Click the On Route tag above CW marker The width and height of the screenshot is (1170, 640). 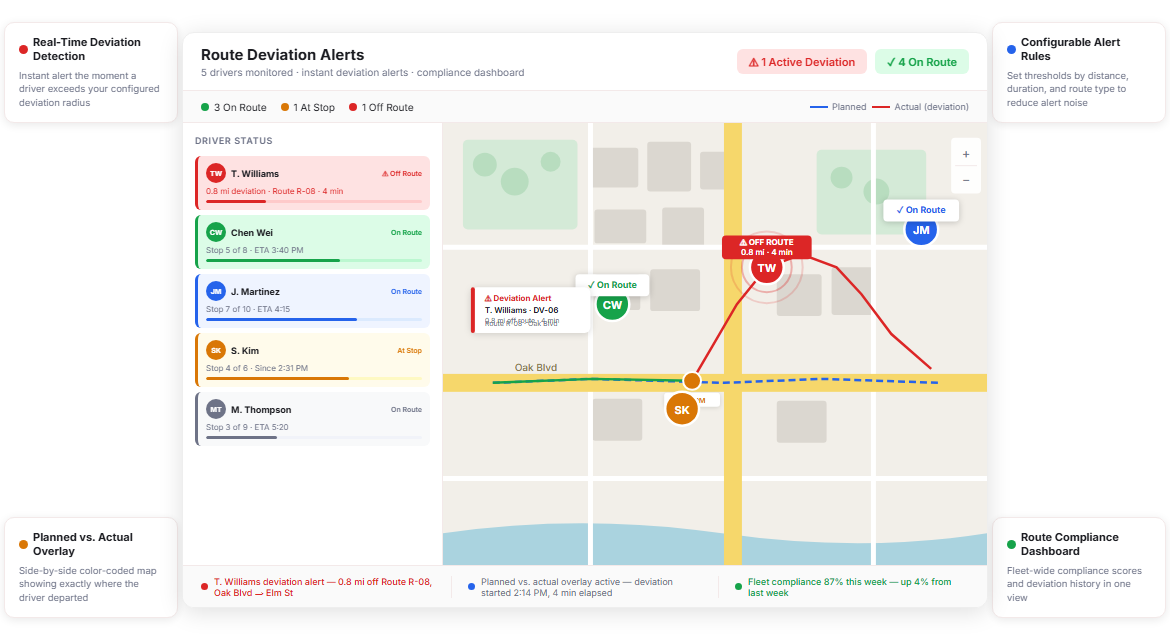click(612, 285)
